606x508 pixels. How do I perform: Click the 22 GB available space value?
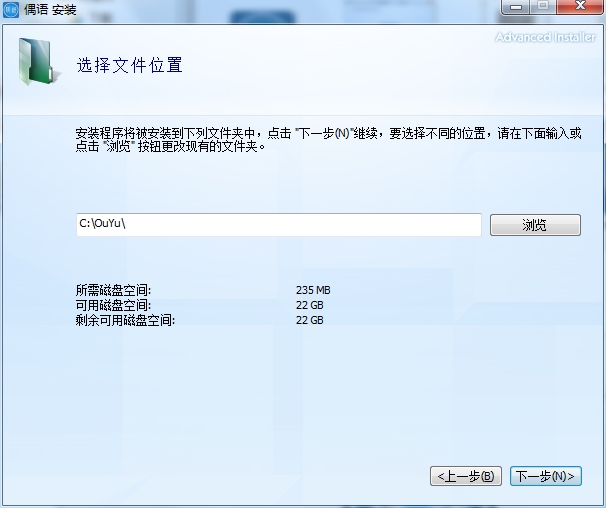[310, 305]
